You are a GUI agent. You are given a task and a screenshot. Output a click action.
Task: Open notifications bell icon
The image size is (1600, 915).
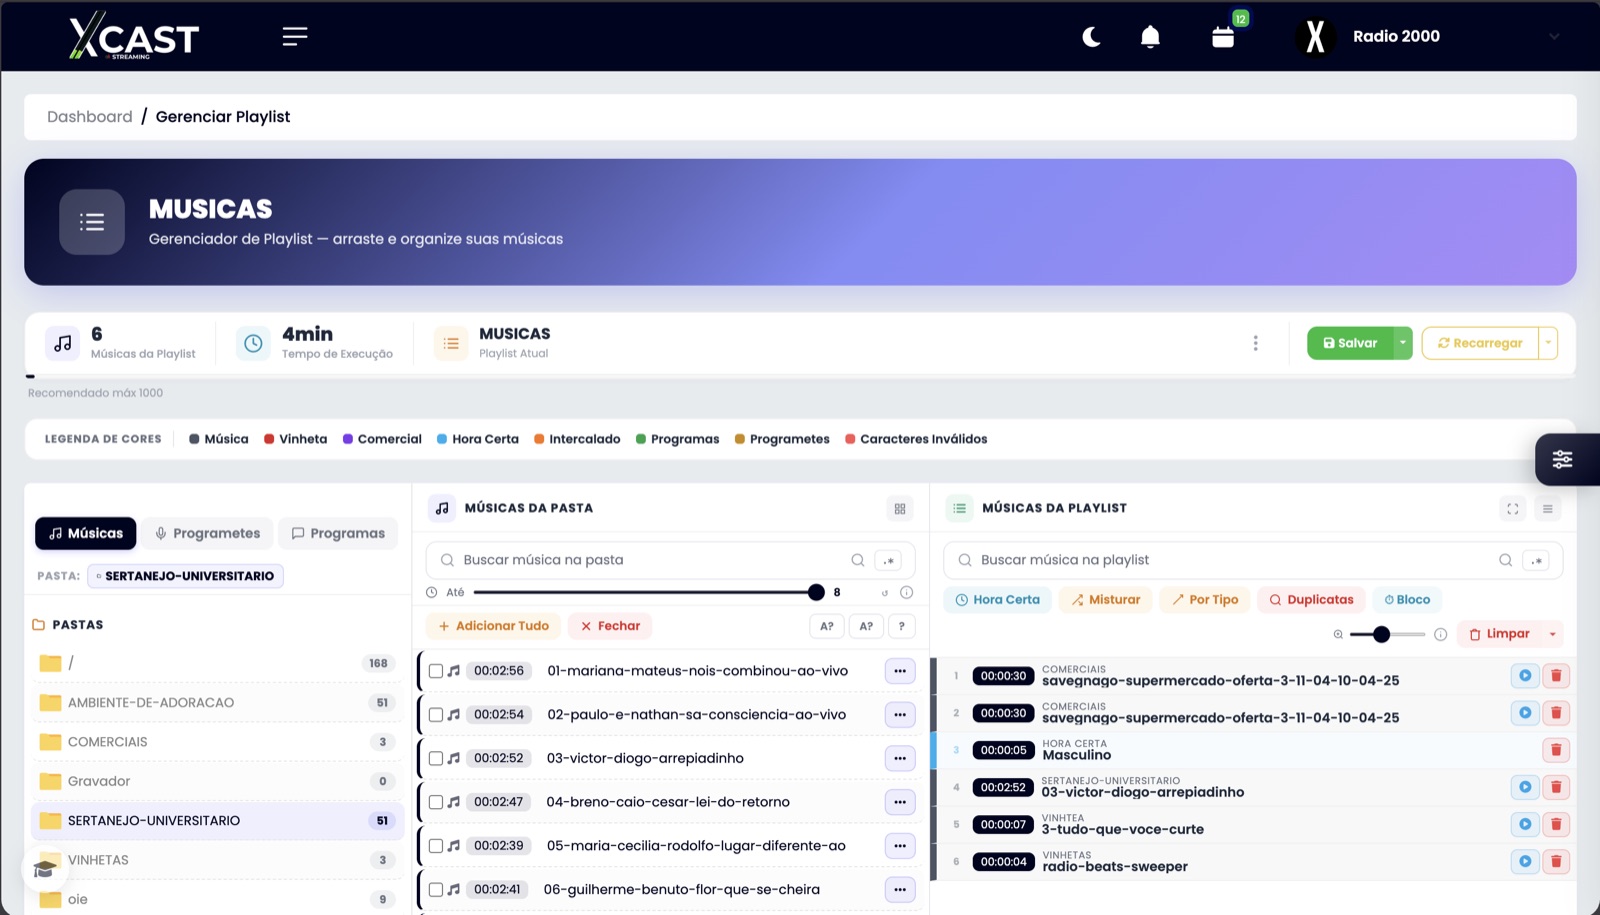pos(1150,37)
